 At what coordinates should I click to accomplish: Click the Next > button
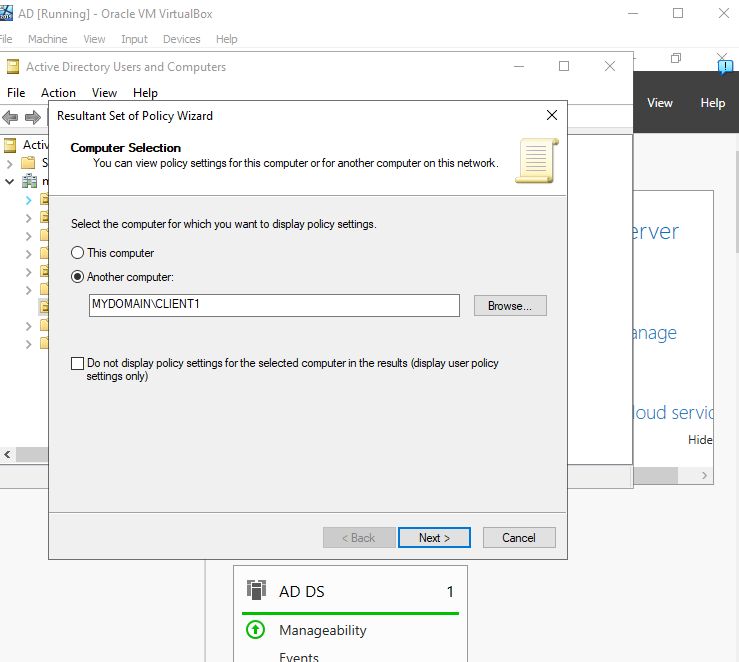pyautogui.click(x=434, y=538)
